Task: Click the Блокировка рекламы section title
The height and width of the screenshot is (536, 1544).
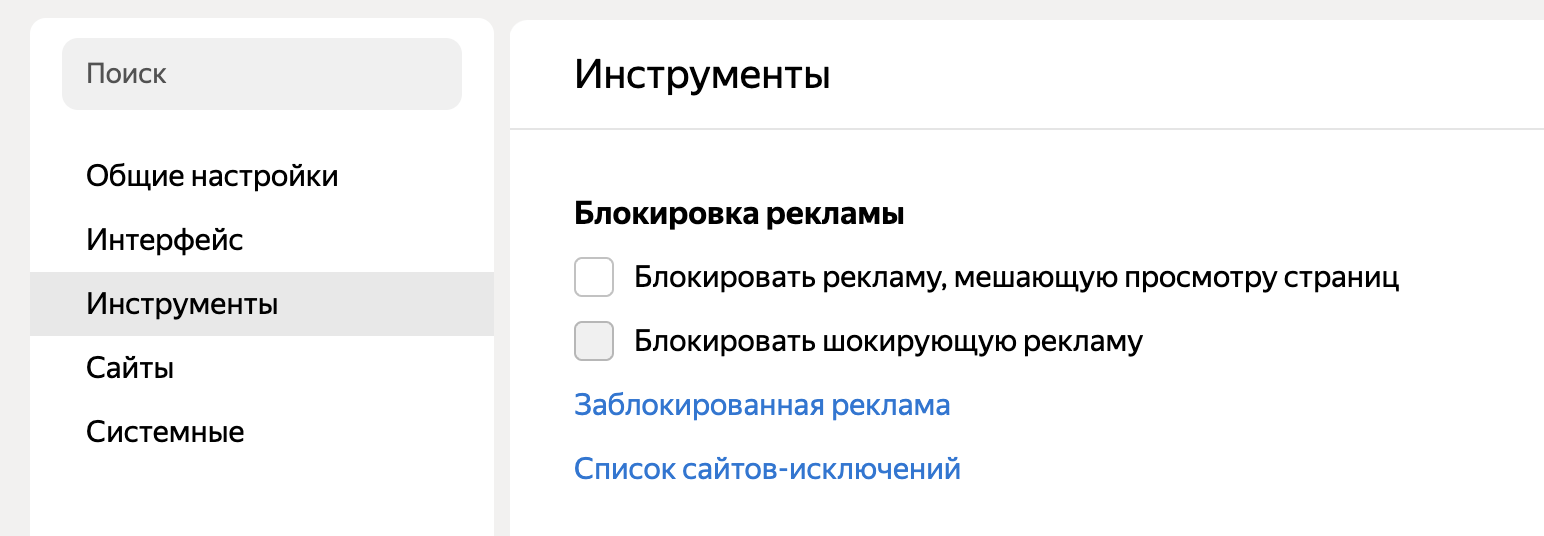Action: [739, 213]
